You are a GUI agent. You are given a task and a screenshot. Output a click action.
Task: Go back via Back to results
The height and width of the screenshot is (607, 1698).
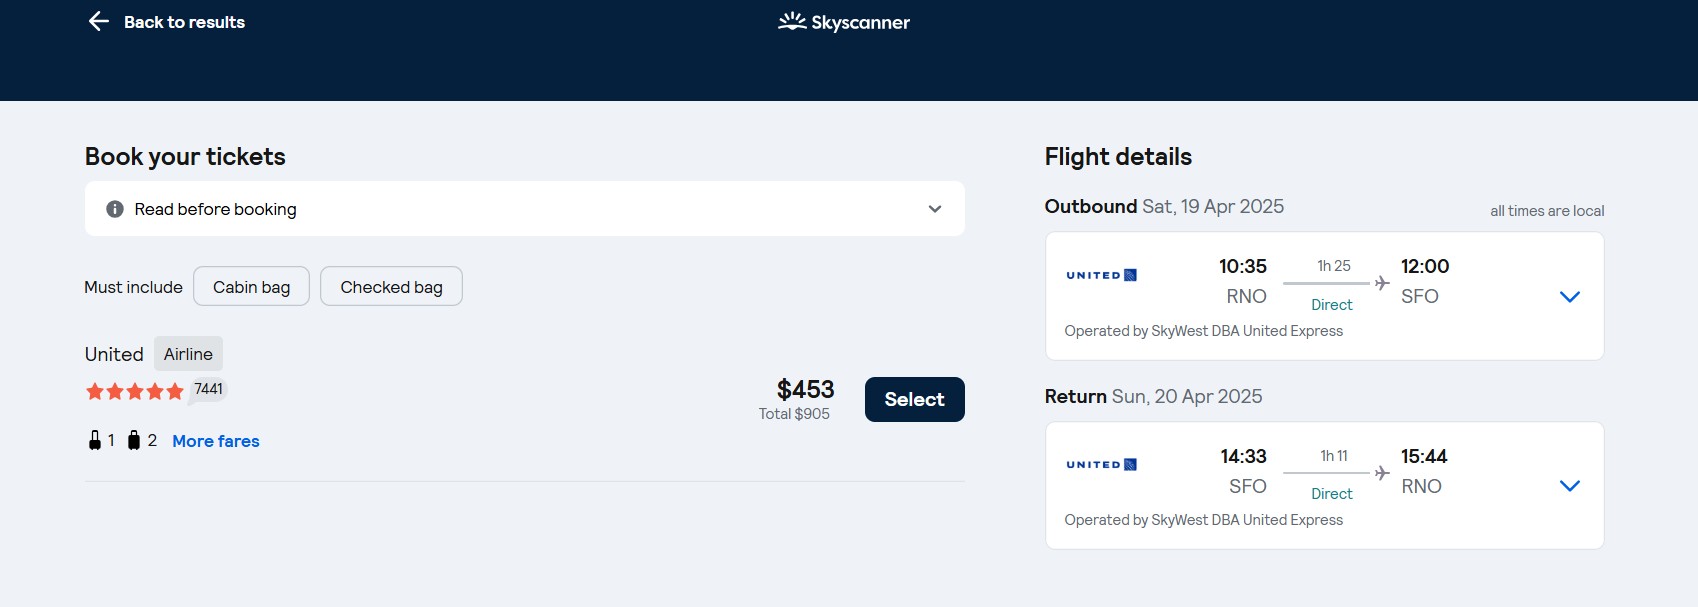[184, 22]
